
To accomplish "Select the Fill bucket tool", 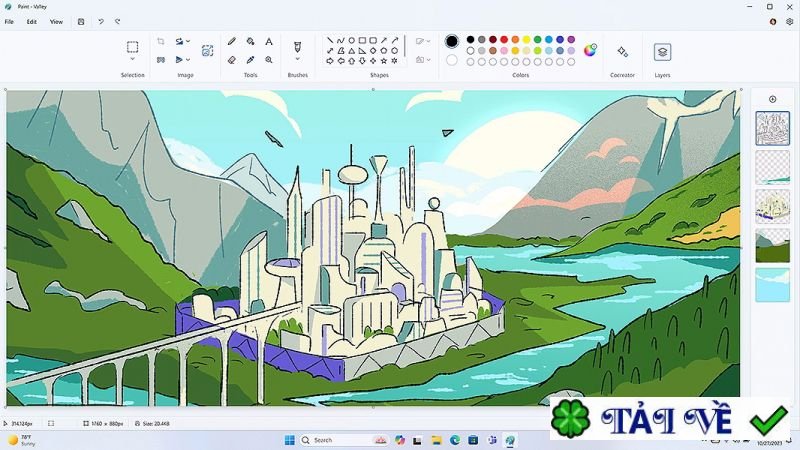I will point(250,42).
